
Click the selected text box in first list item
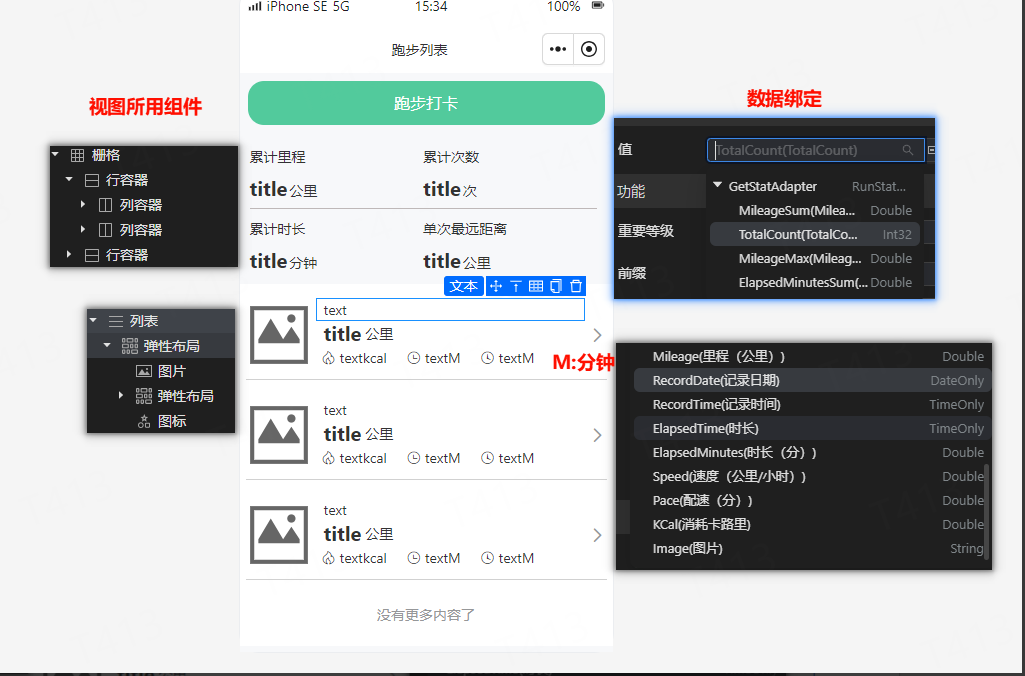click(450, 310)
